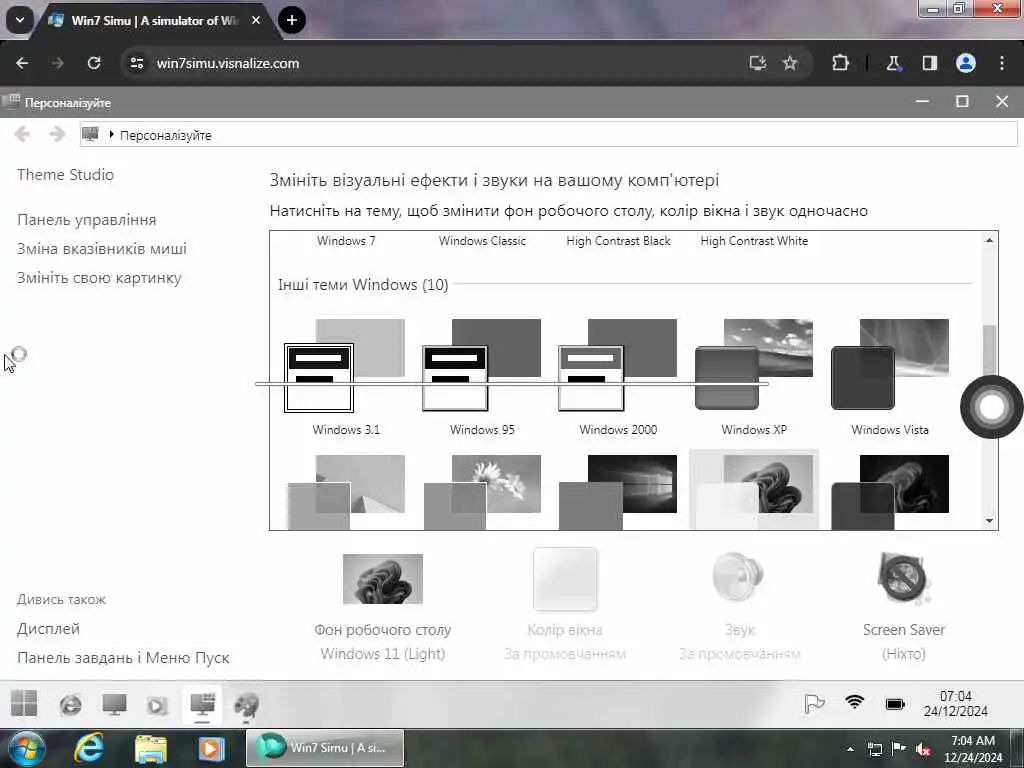The image size is (1024, 768).
Task: Click simulator Action Center flag icon
Action: coord(814,703)
